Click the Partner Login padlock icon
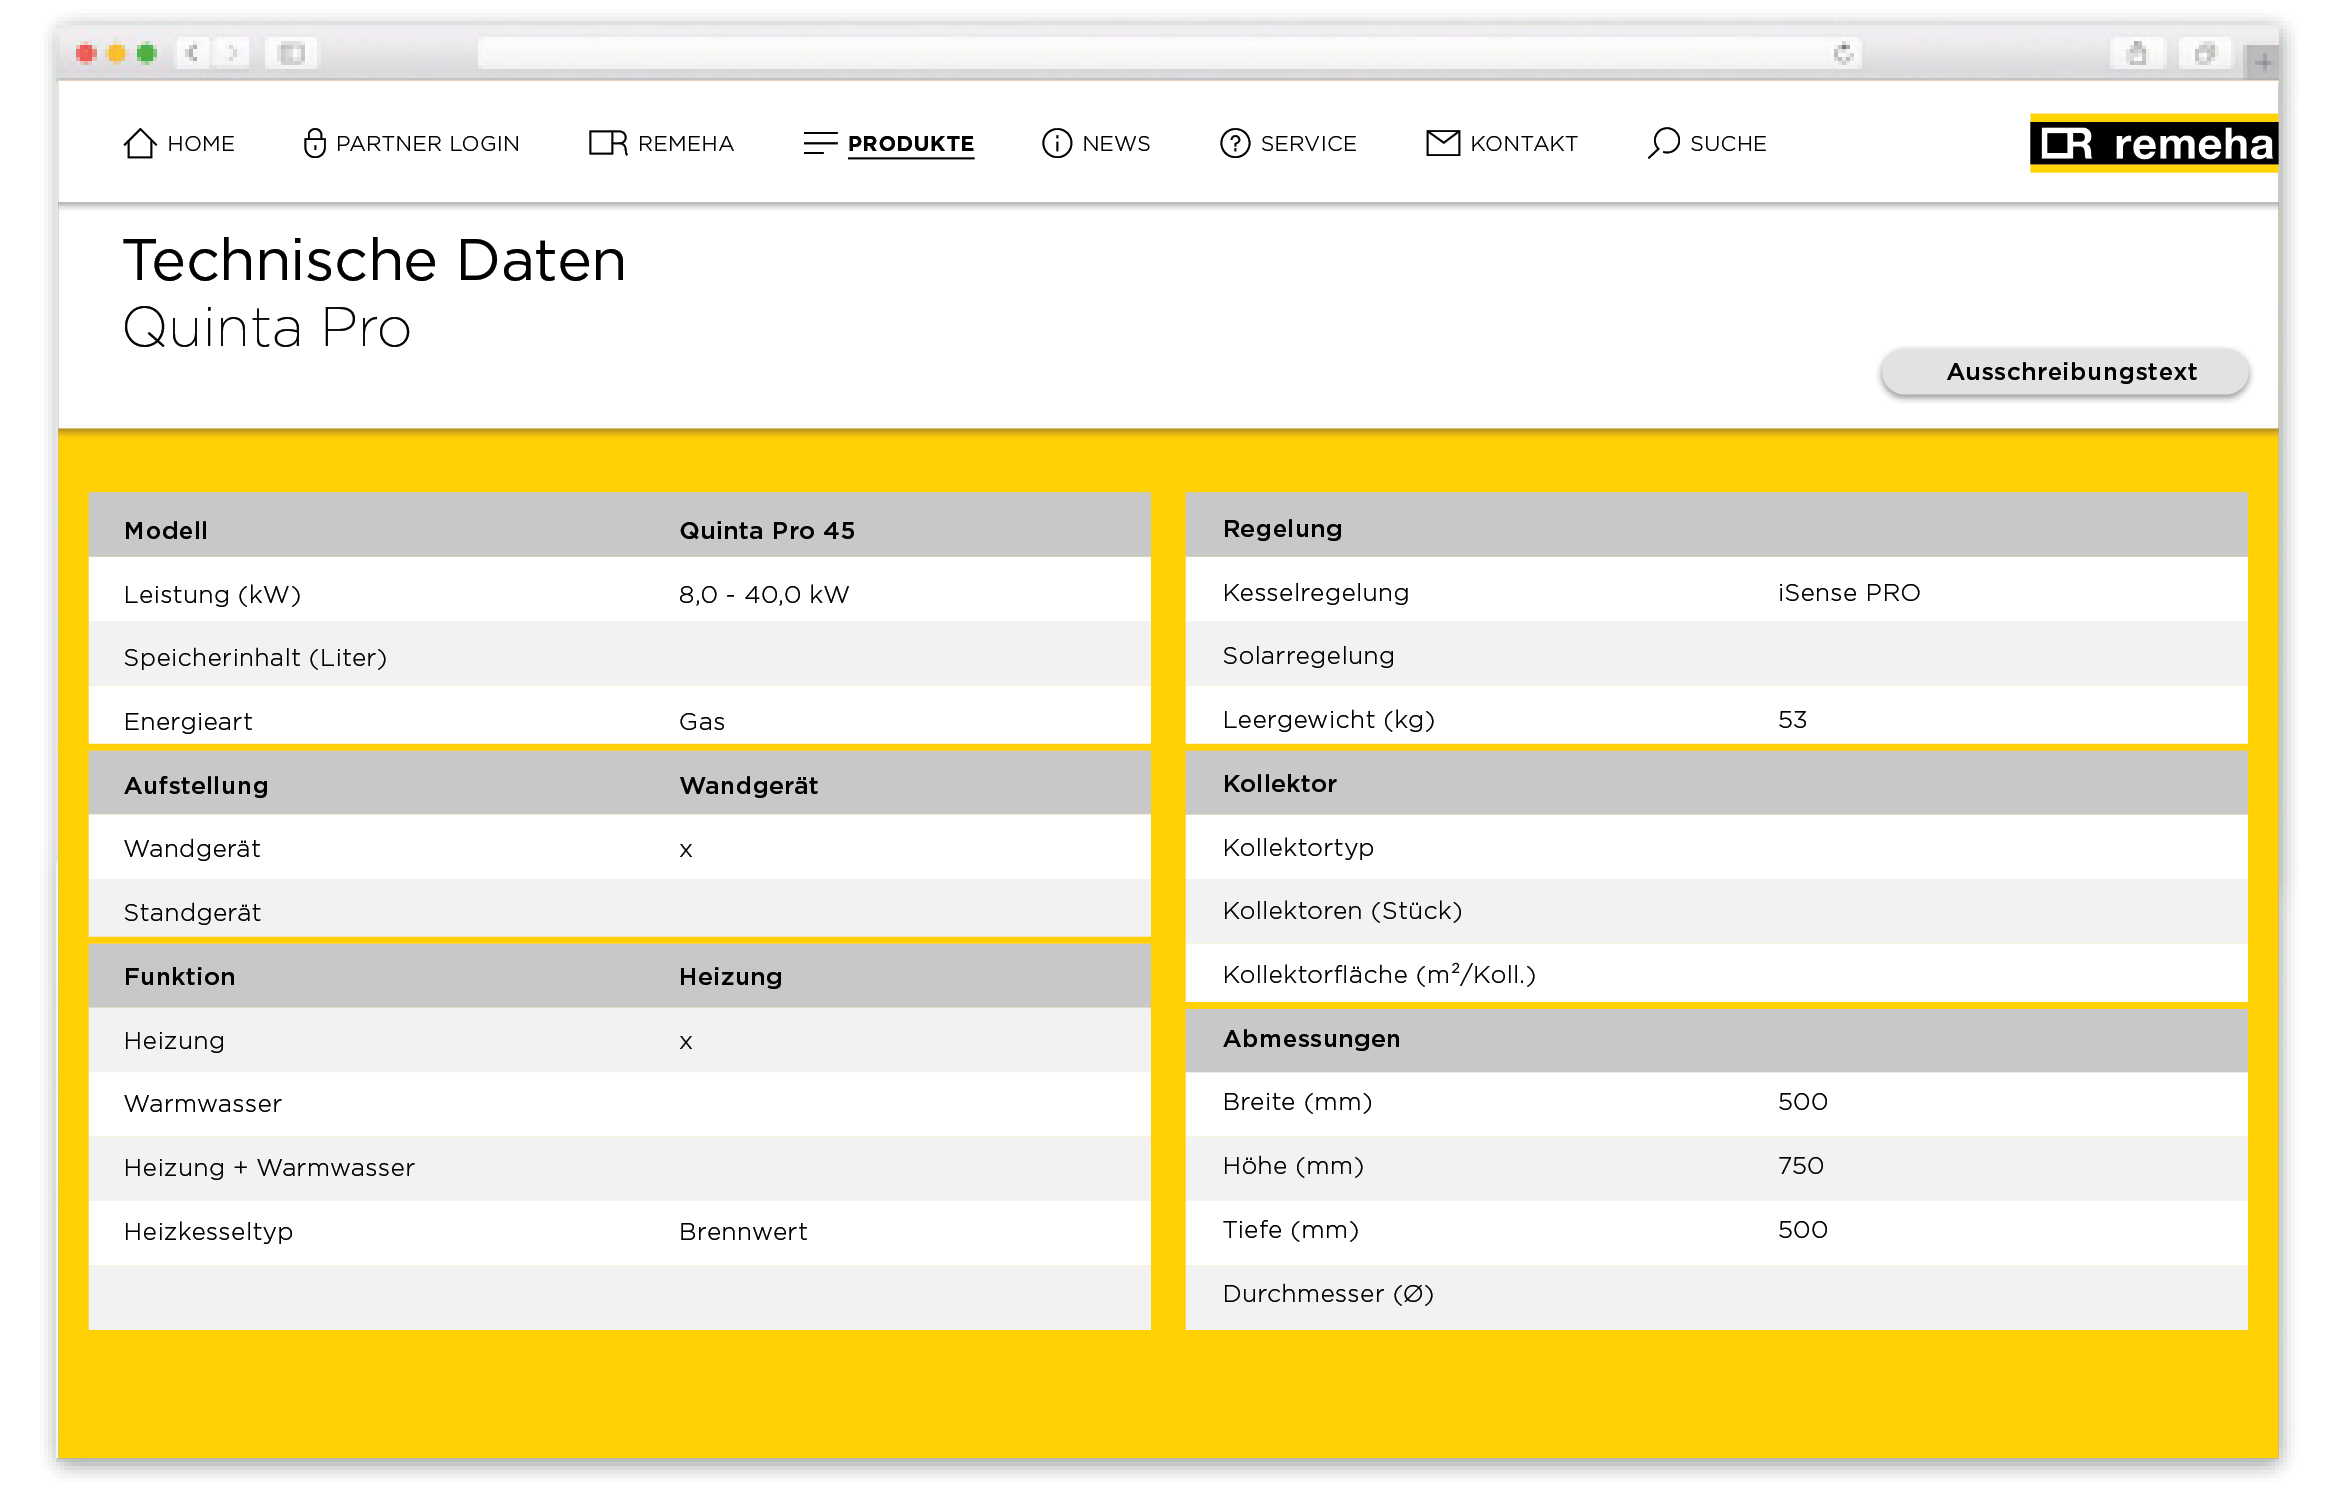Image resolution: width=2327 pixels, height=1500 pixels. (314, 143)
